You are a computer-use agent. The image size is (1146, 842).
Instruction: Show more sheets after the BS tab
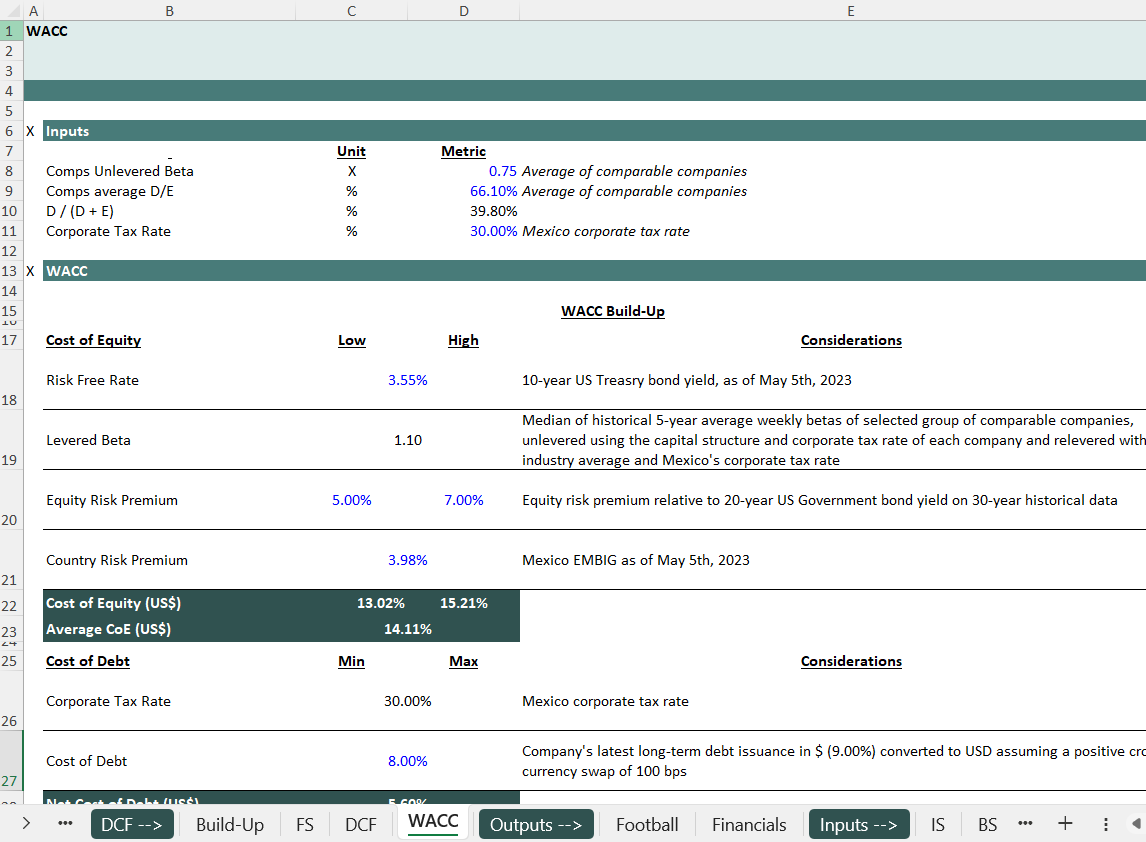pyautogui.click(x=1025, y=824)
